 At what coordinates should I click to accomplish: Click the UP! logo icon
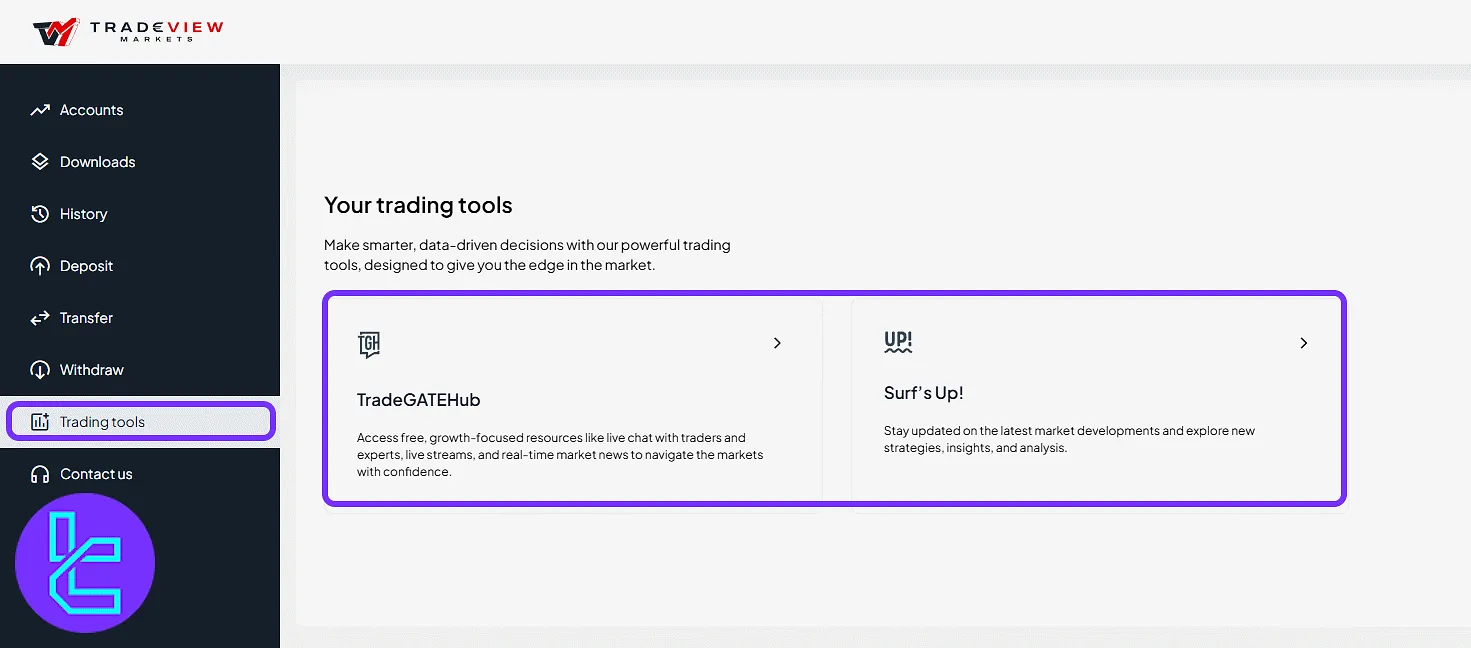898,342
